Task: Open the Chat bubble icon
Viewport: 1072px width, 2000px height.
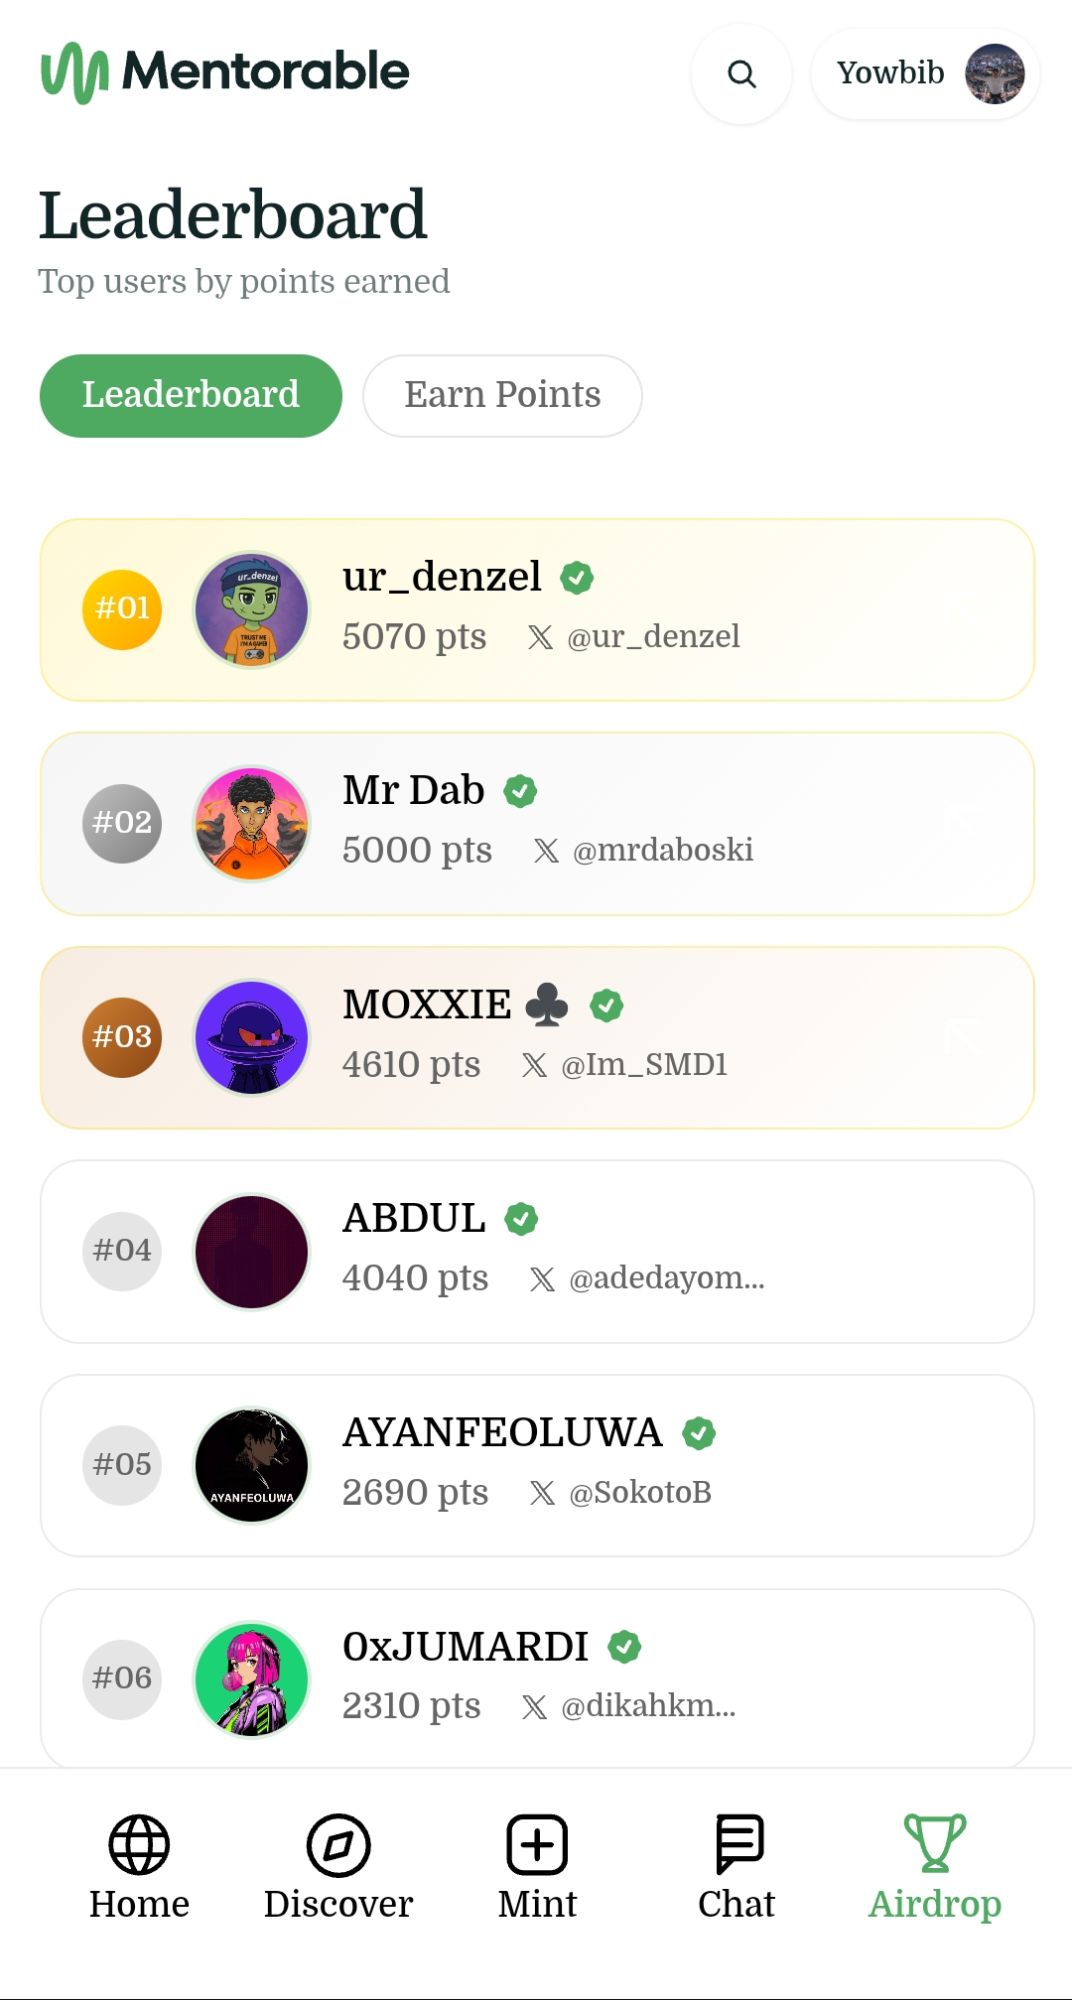Action: (x=738, y=1844)
